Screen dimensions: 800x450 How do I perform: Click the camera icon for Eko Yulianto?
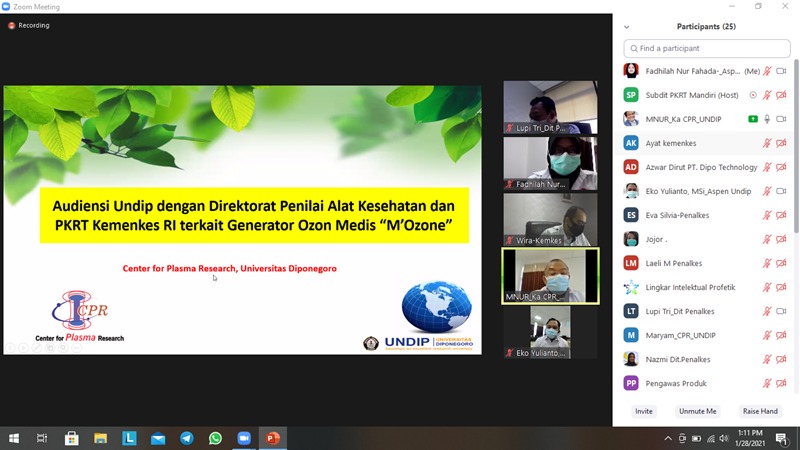tap(781, 191)
